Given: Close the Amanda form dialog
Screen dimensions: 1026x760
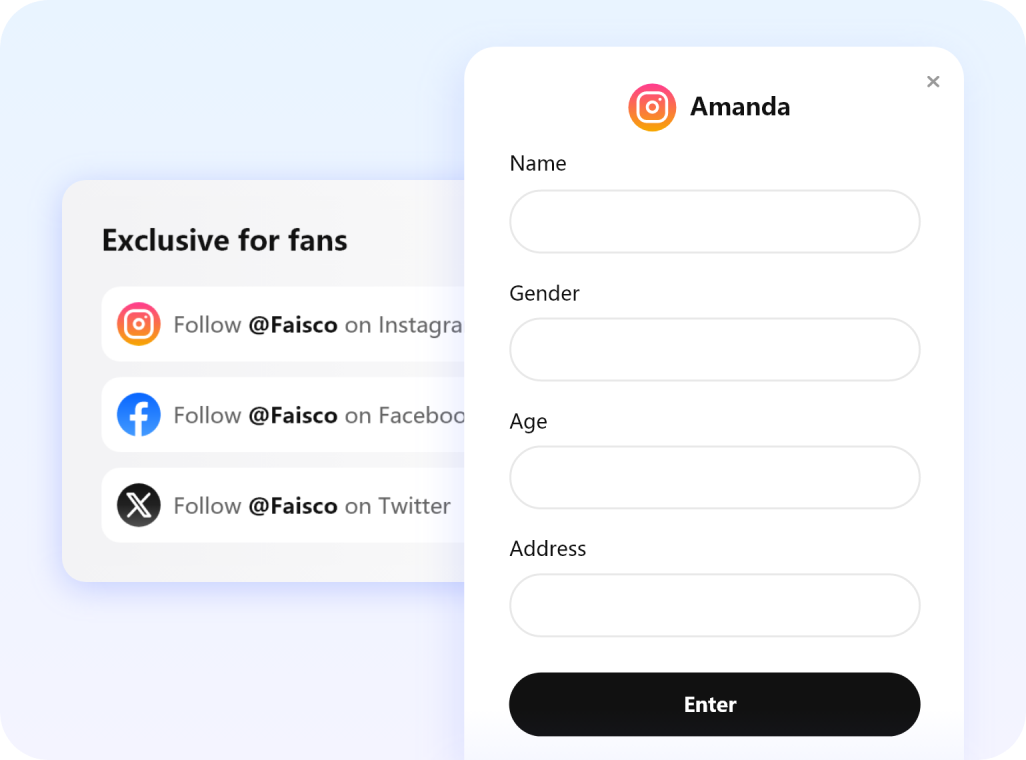Looking at the screenshot, I should tap(933, 82).
